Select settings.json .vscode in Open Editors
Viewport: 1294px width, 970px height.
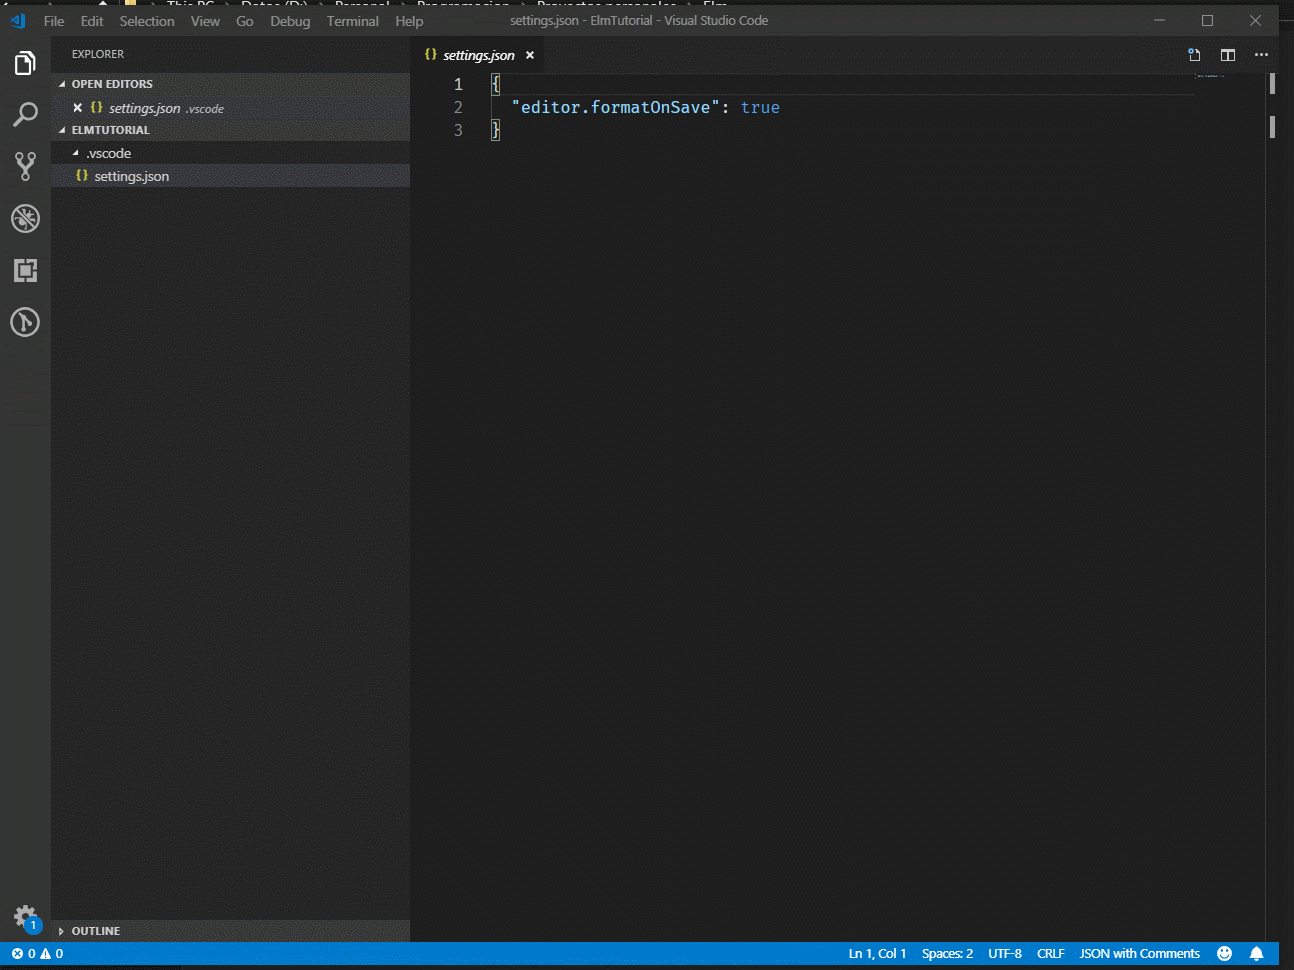(231, 107)
